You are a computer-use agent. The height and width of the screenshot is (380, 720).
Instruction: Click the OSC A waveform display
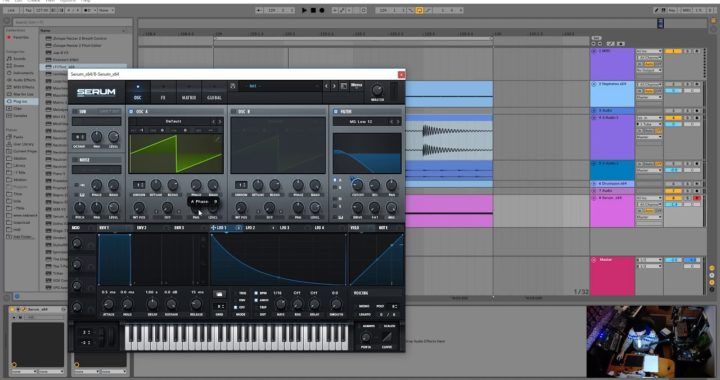click(x=176, y=153)
